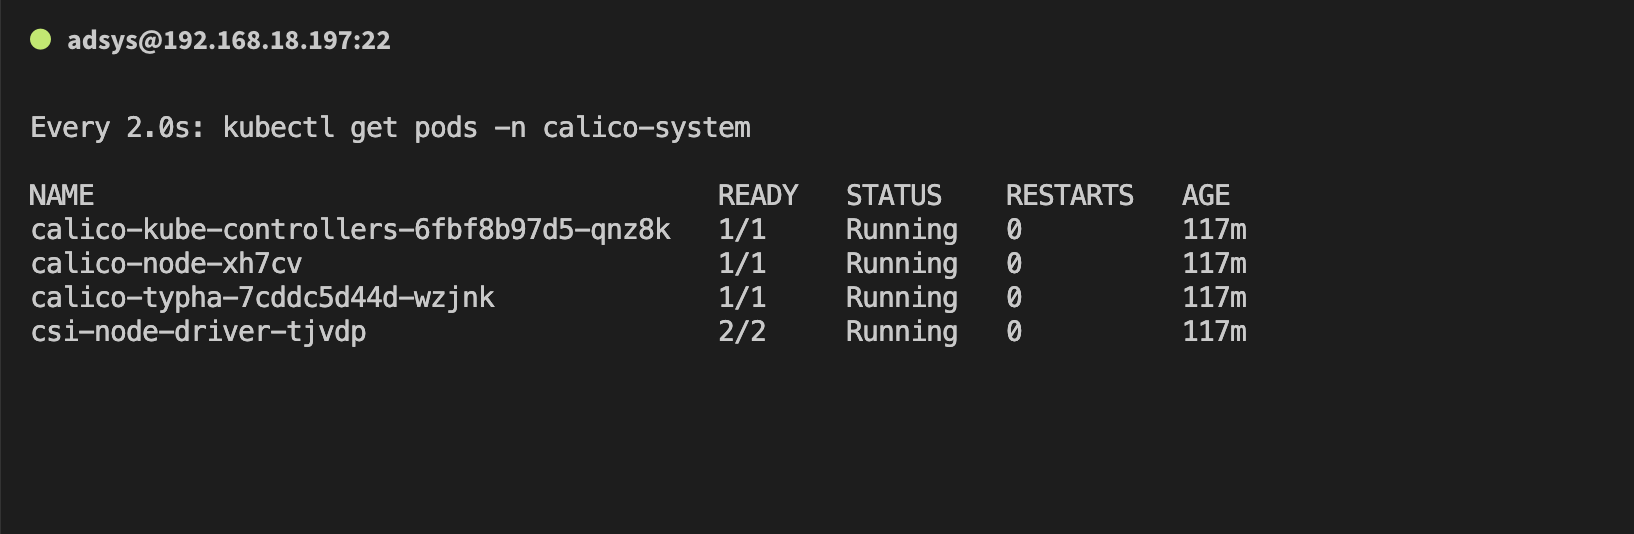Click the Every 2.0s watch interval text
Screen dimensions: 1634x534
118,129
